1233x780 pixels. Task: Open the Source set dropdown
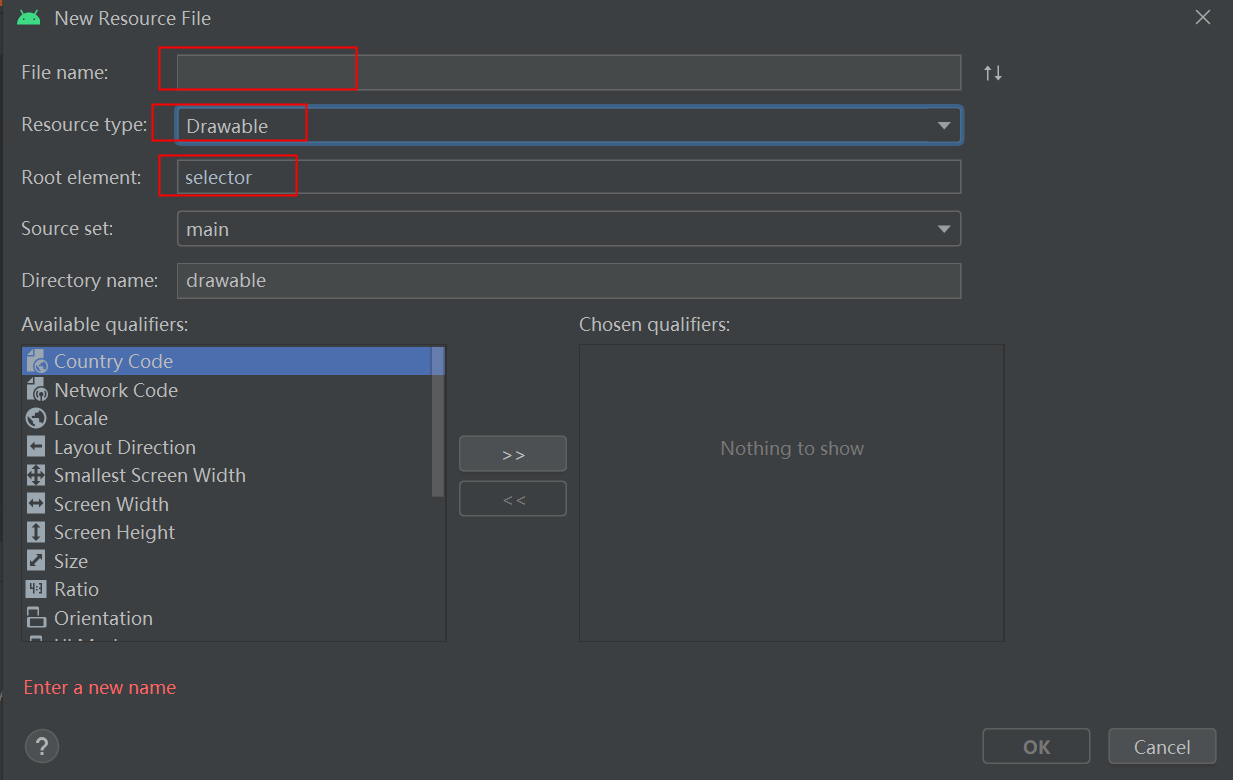pyautogui.click(x=943, y=228)
